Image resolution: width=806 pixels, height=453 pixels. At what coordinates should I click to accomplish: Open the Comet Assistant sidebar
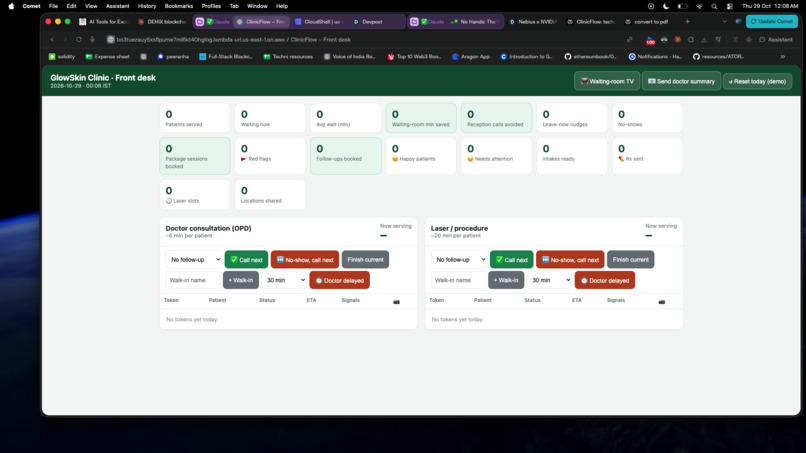tap(776, 40)
